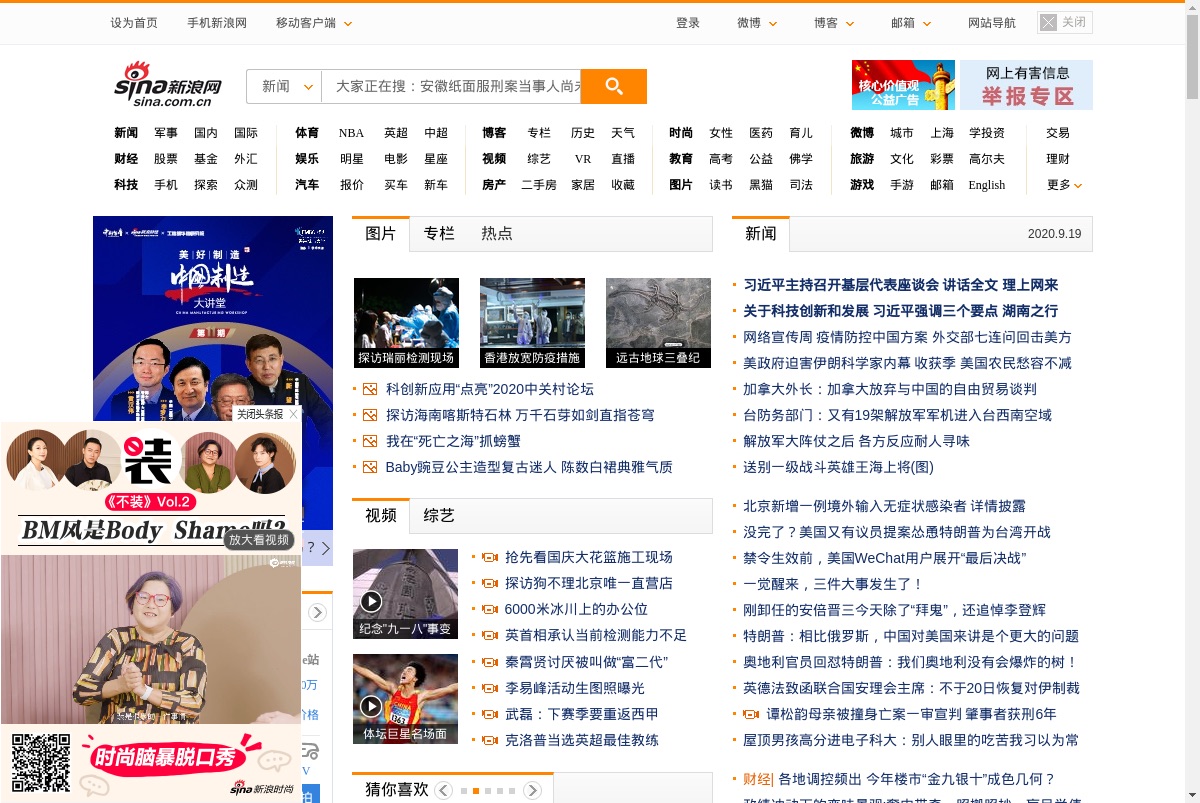Click the QR code in the floating ad

[x=42, y=764]
